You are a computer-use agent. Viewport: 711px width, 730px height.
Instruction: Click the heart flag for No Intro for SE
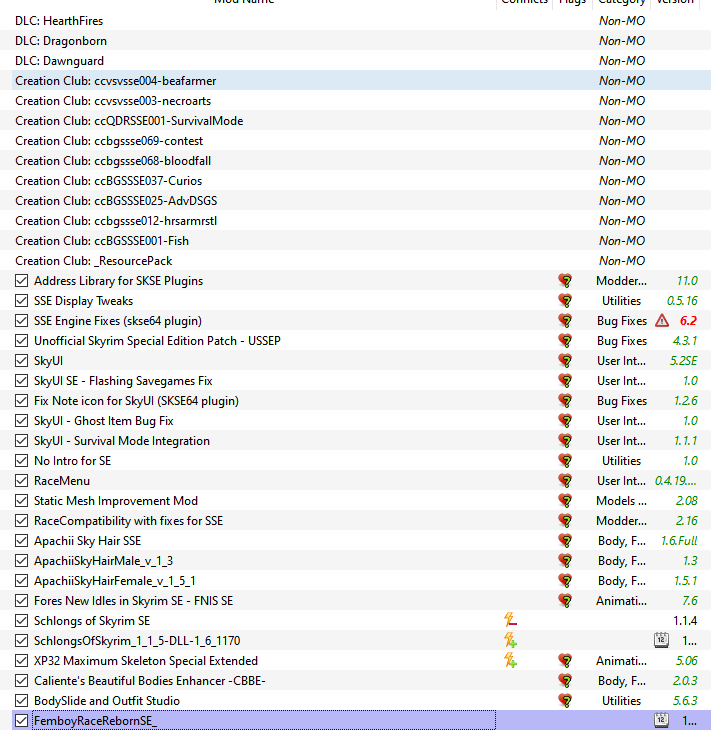[565, 461]
